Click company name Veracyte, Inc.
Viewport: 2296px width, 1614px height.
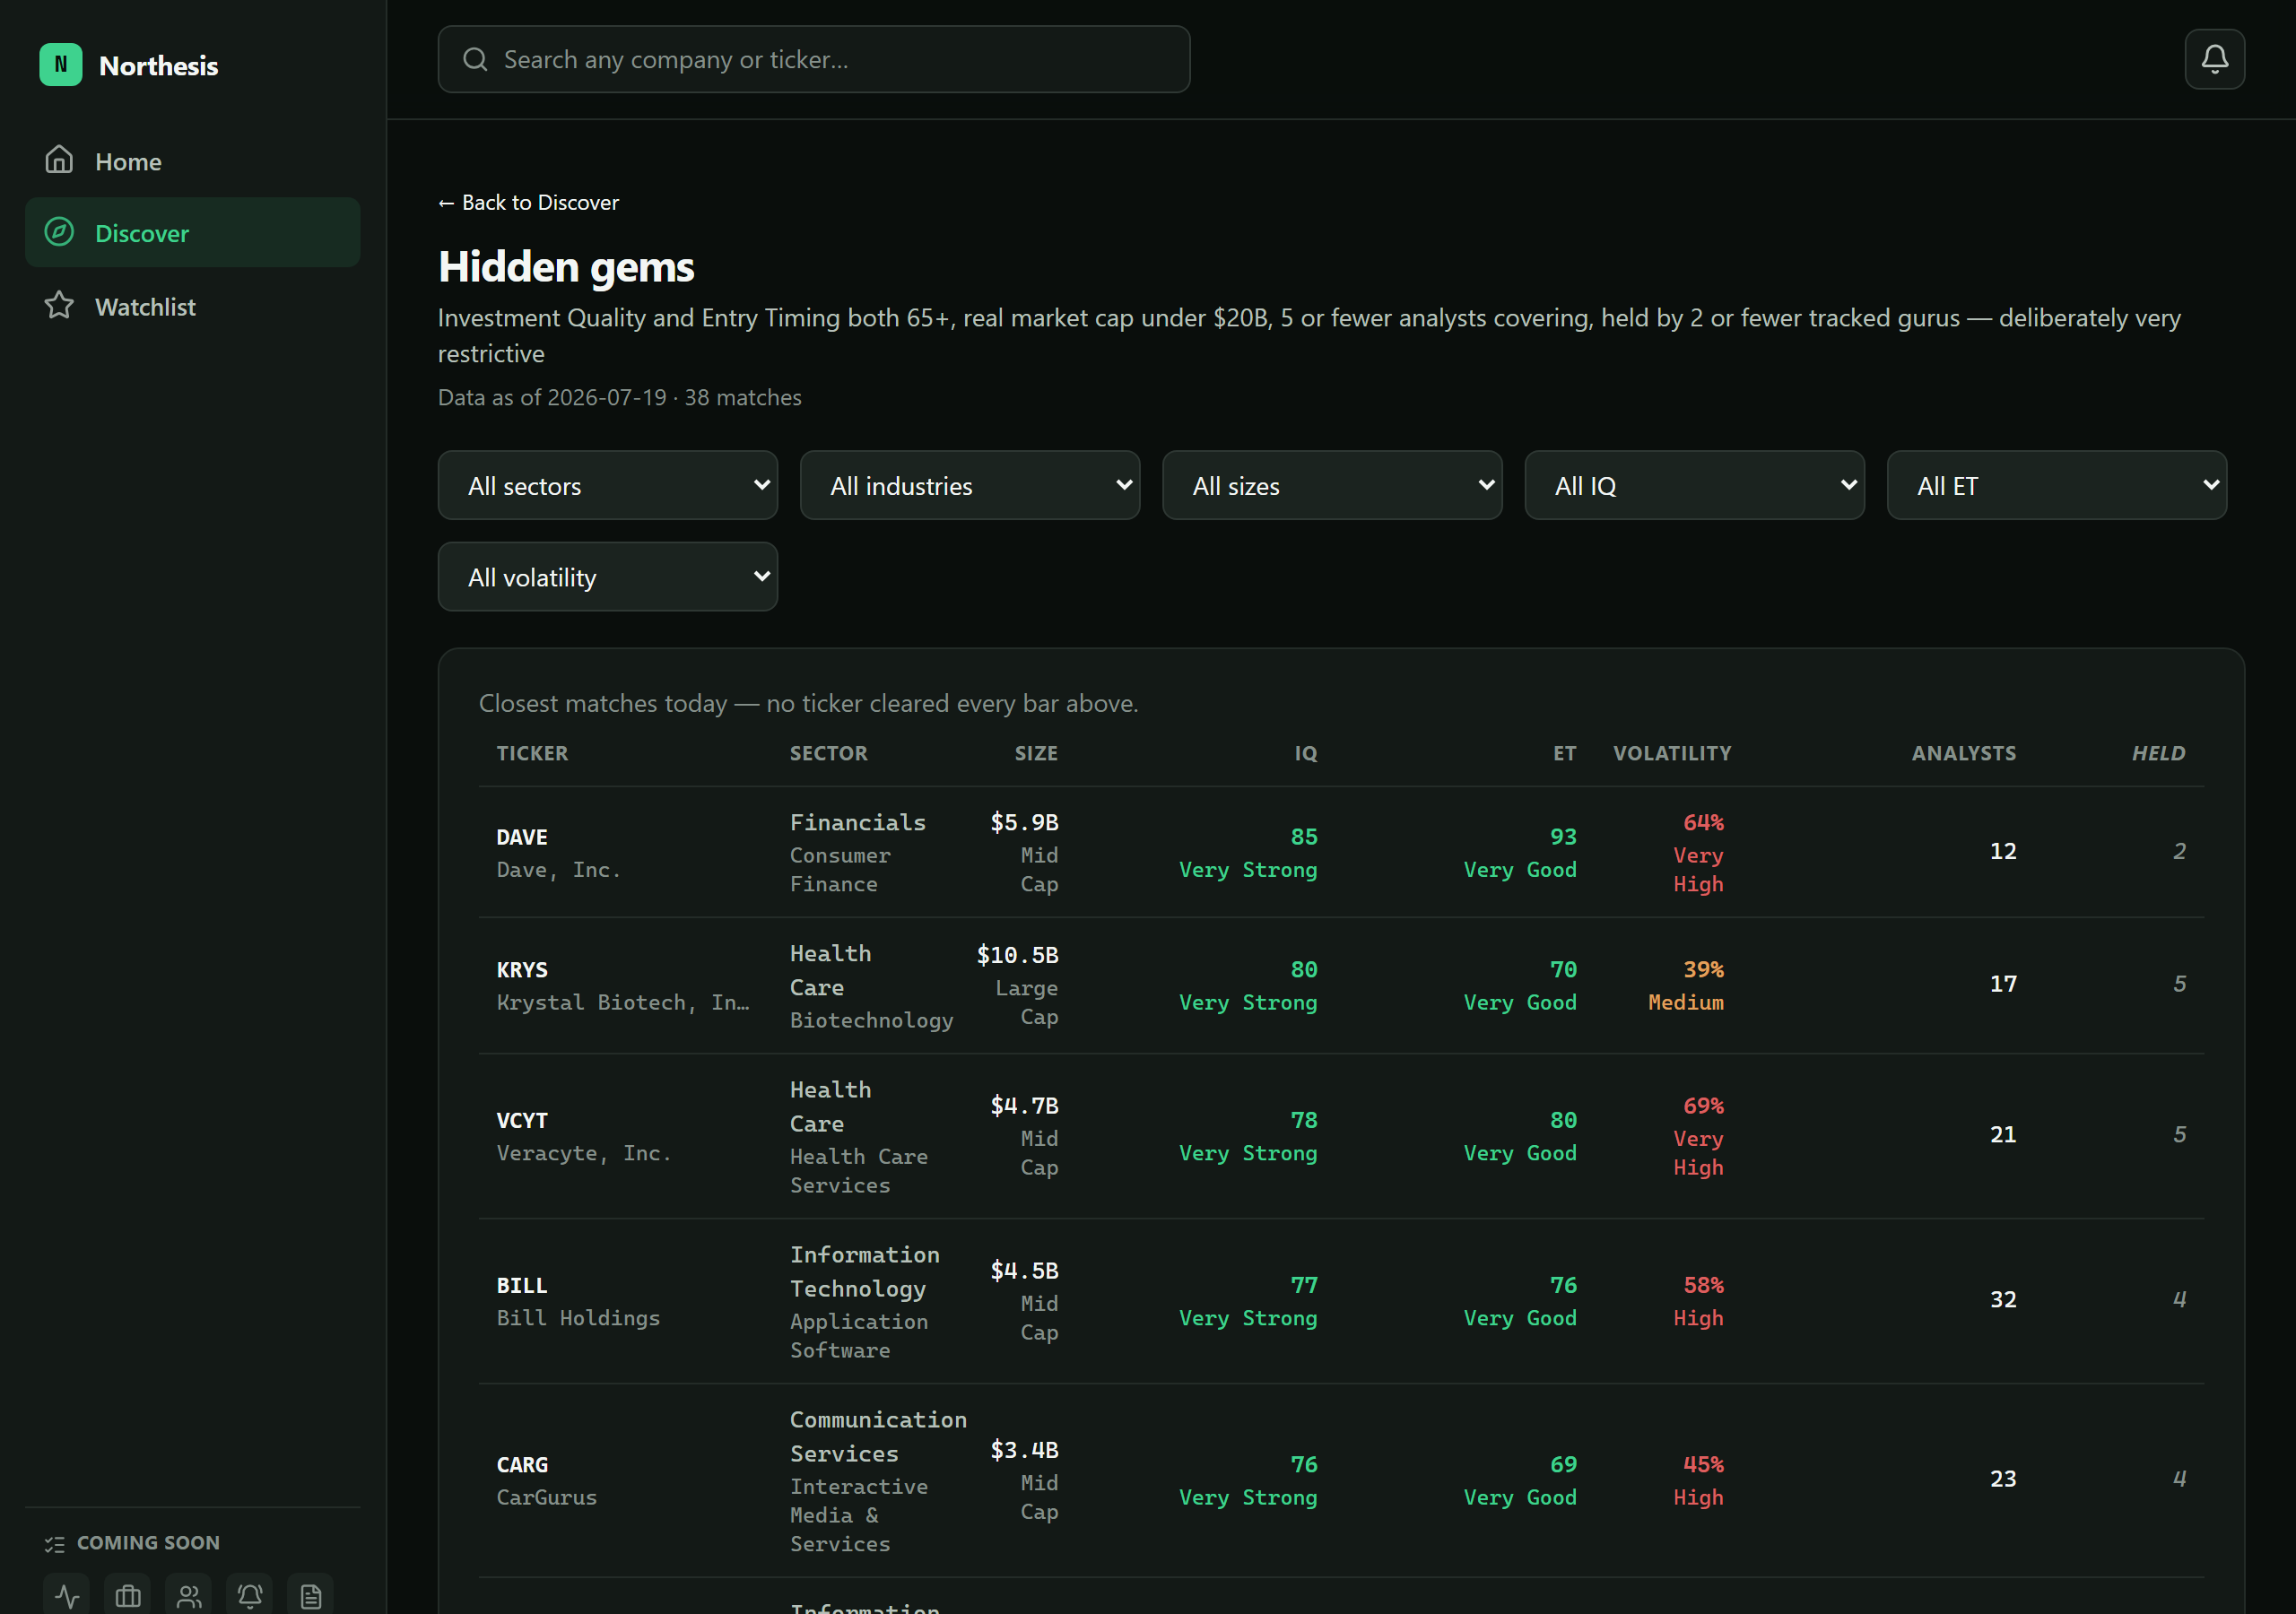tap(583, 1153)
